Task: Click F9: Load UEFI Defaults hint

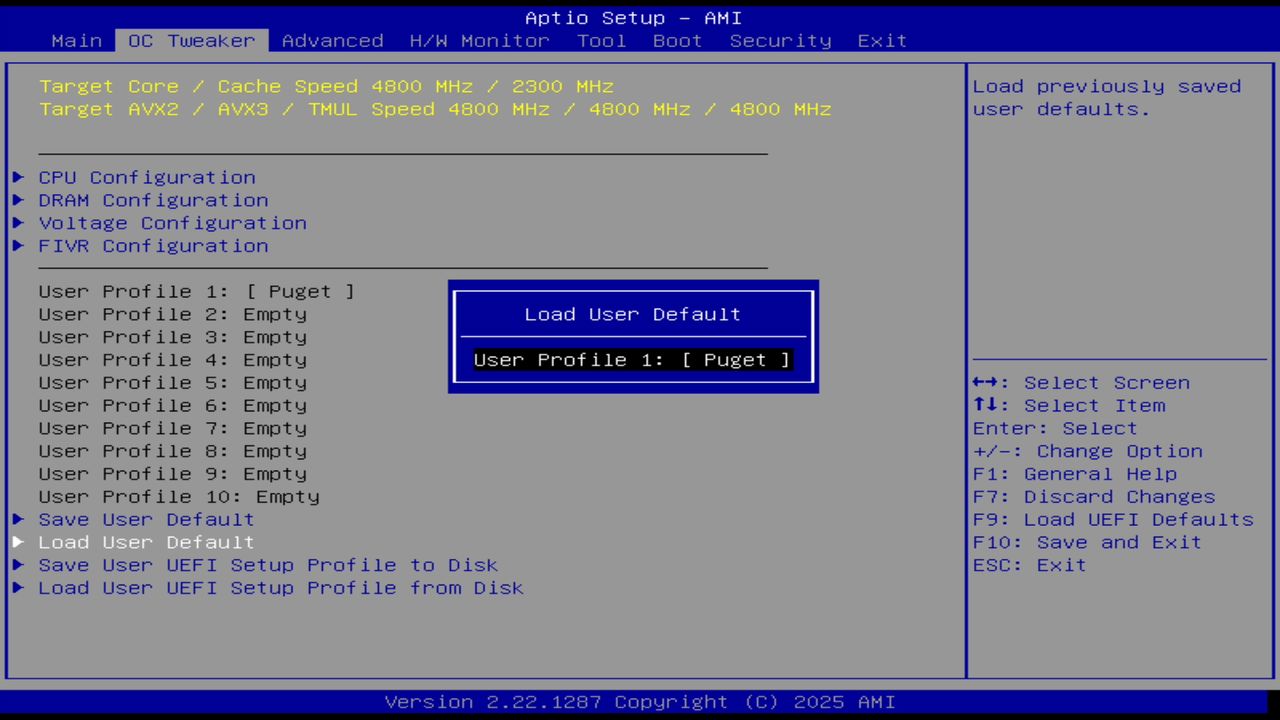Action: [x=1113, y=520]
